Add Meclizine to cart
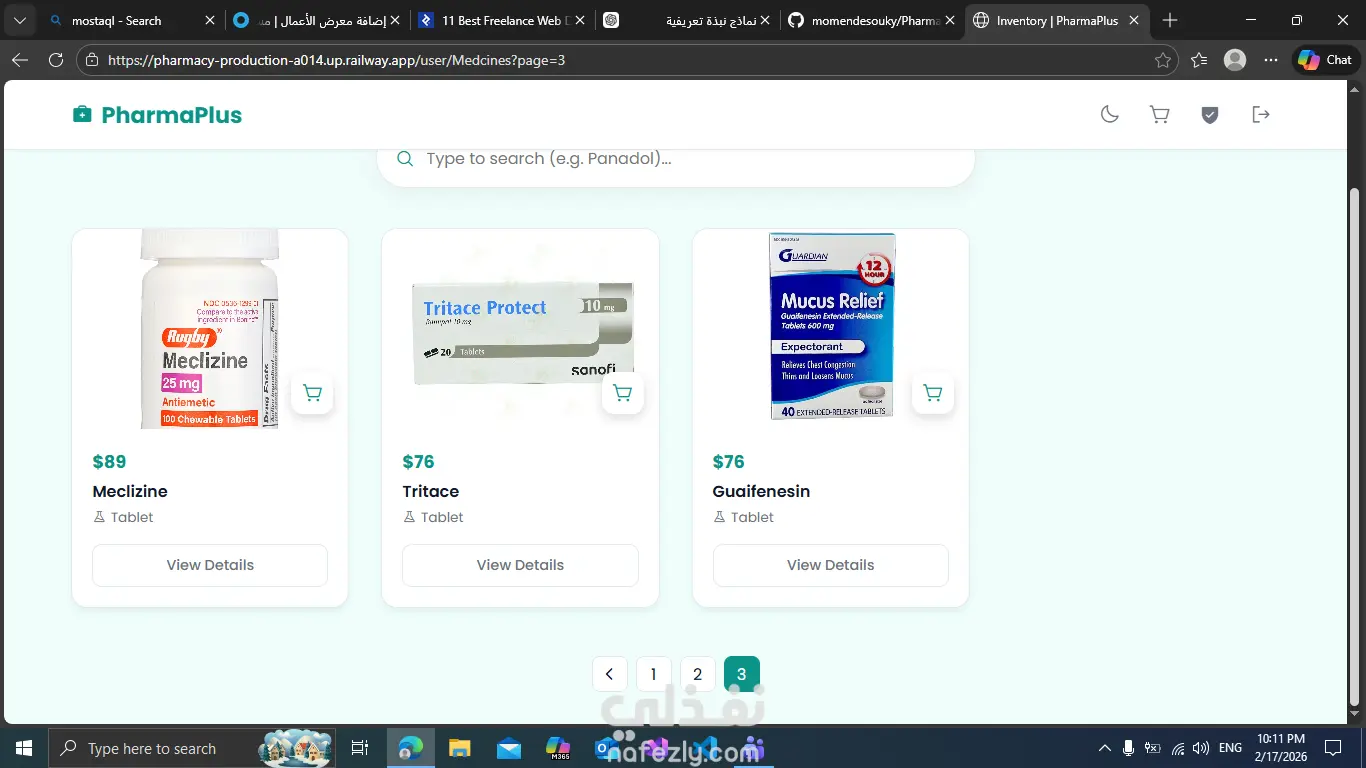 click(x=312, y=393)
